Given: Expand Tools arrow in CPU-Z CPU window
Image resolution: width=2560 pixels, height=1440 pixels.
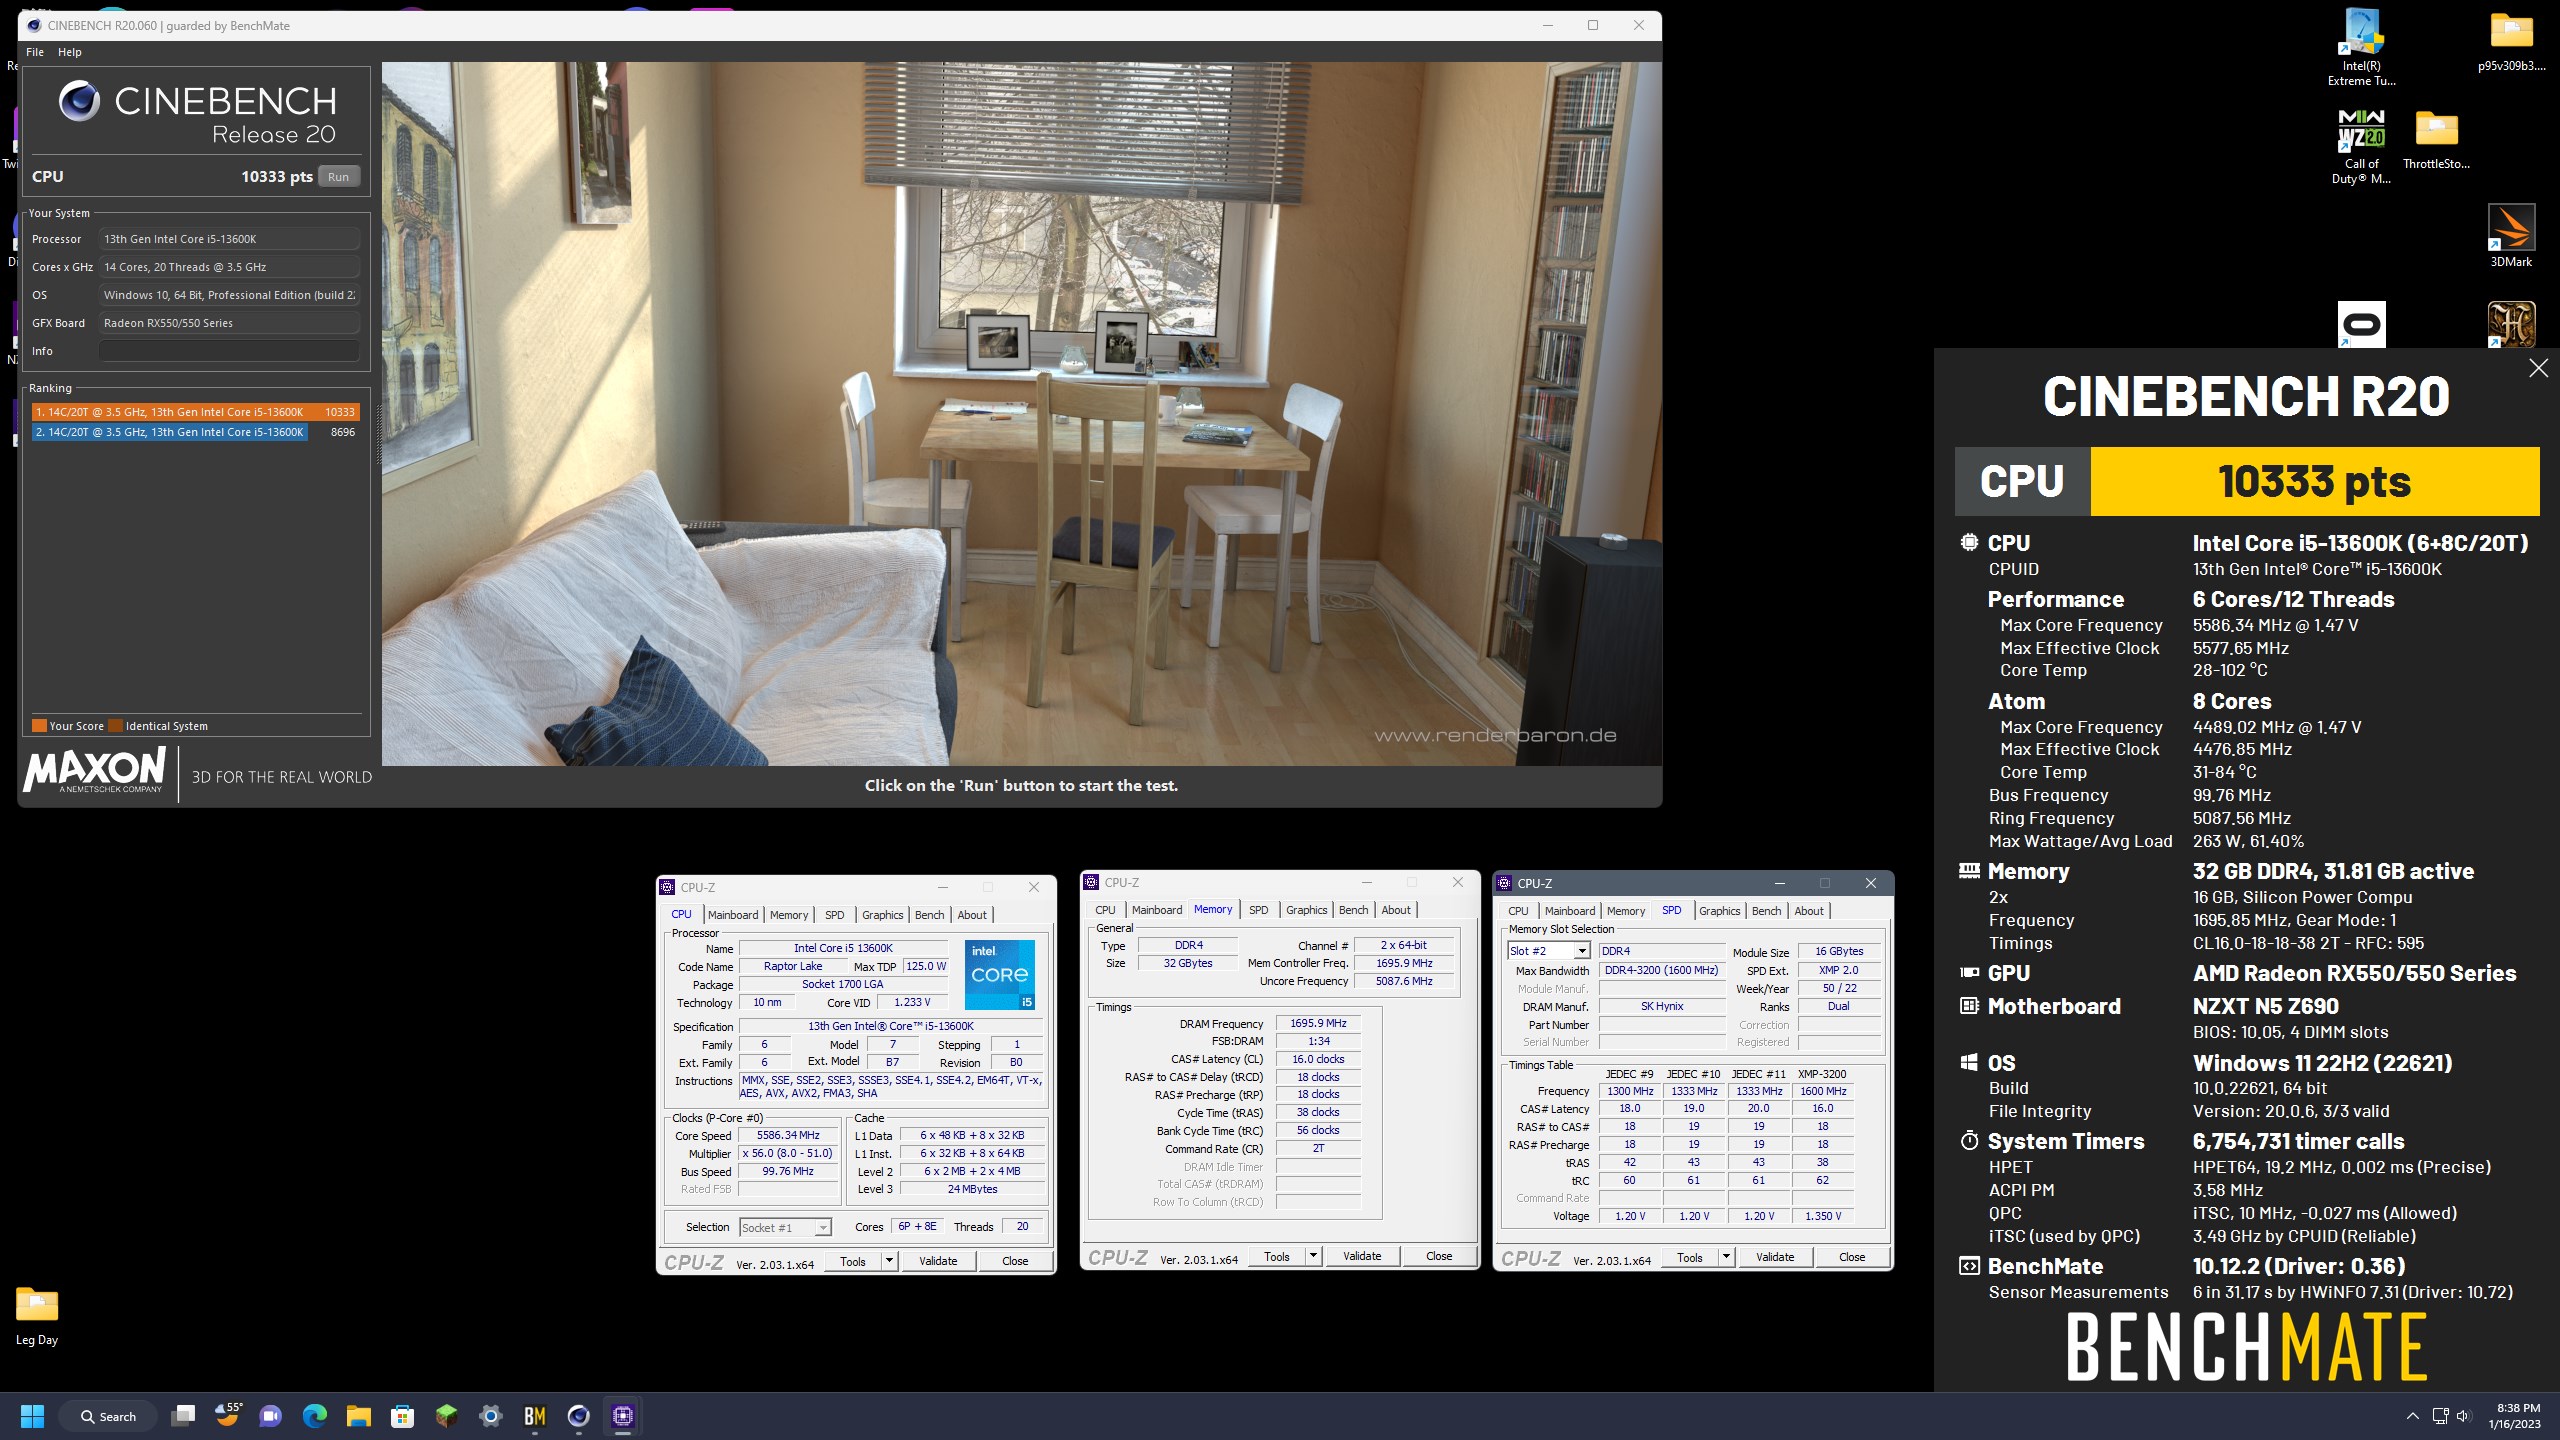Looking at the screenshot, I should [889, 1261].
